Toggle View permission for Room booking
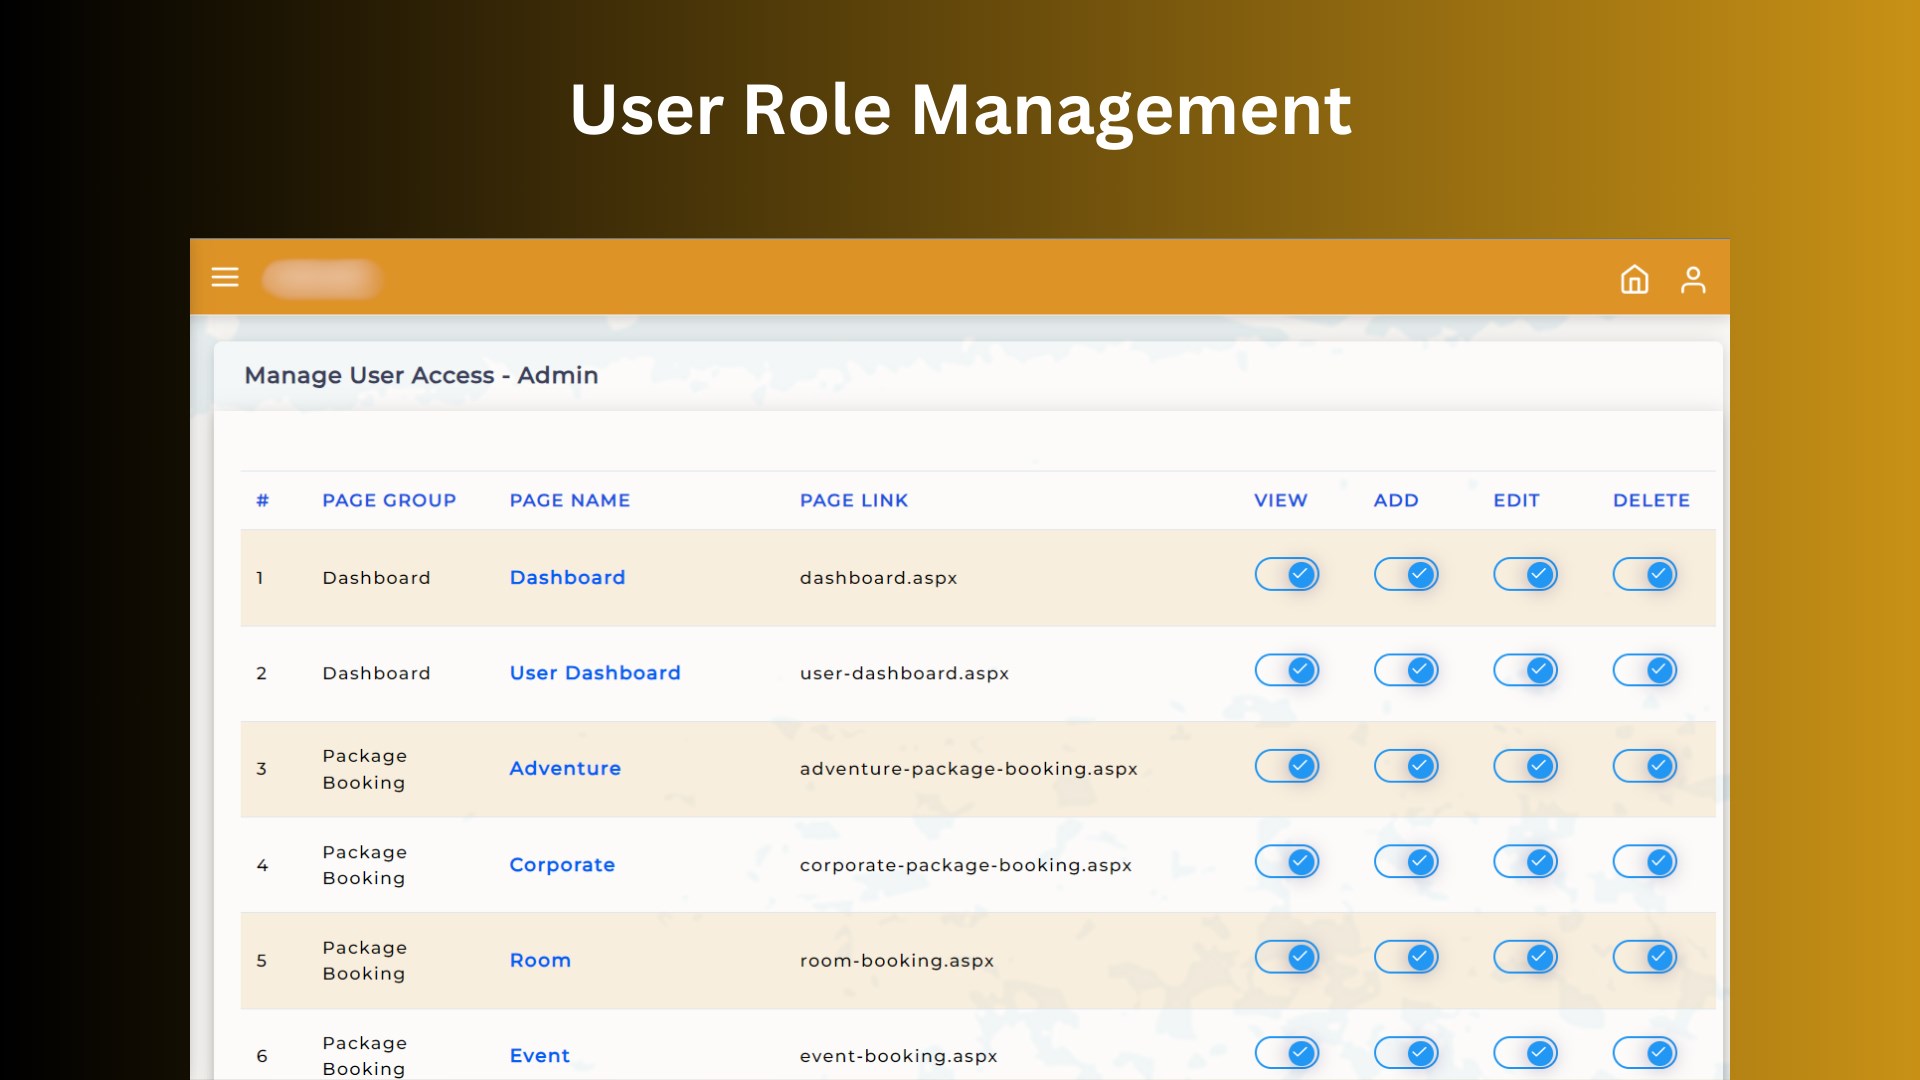Viewport: 1920px width, 1080px height. (1287, 957)
